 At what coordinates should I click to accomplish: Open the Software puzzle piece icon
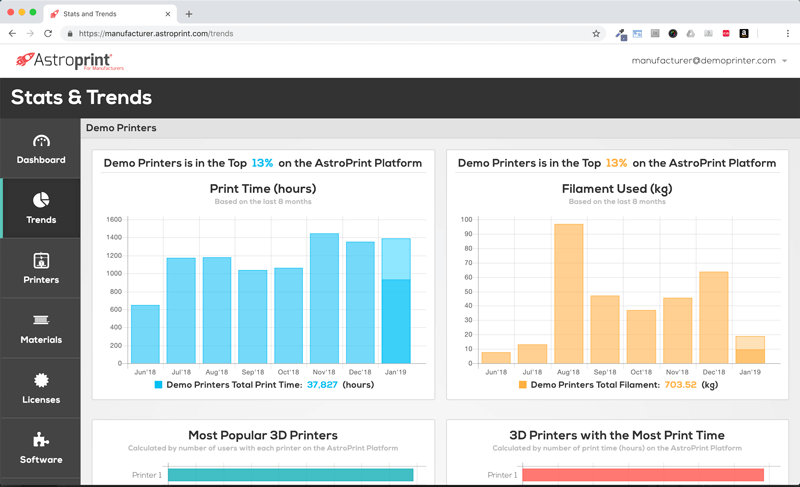point(41,440)
